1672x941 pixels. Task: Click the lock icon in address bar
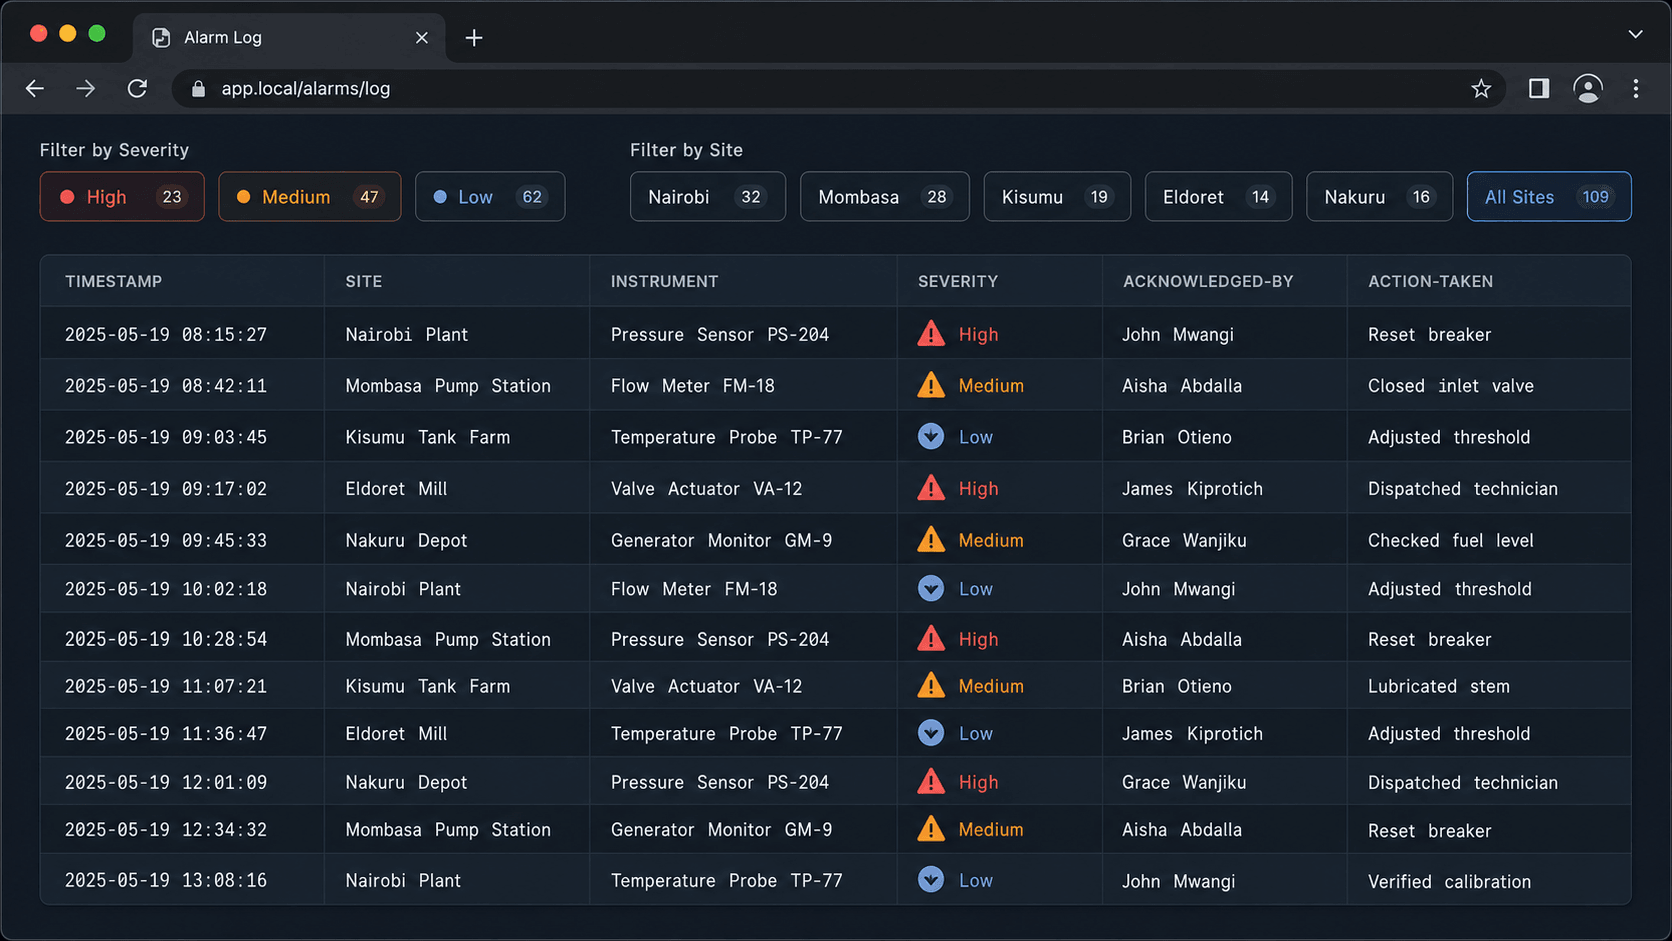click(198, 89)
